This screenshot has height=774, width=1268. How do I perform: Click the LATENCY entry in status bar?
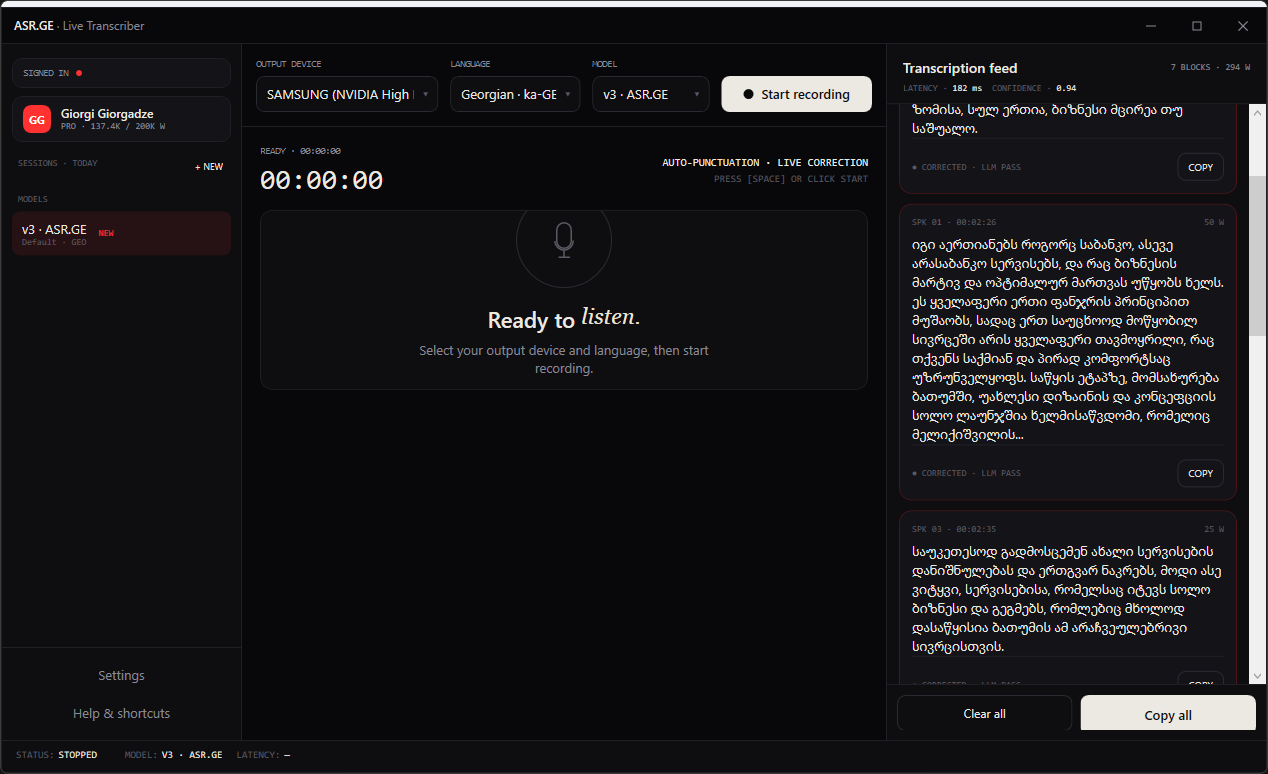click(x=263, y=755)
